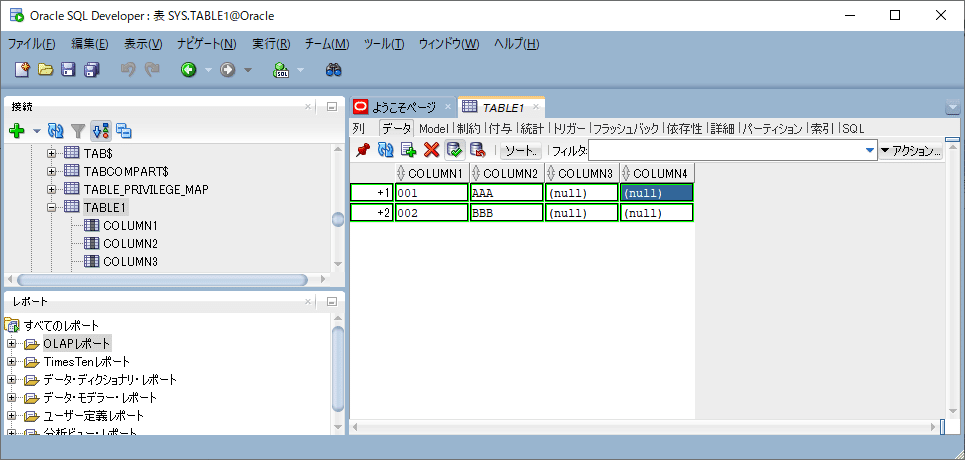Click into the フィルタ input field

[x=726, y=150]
